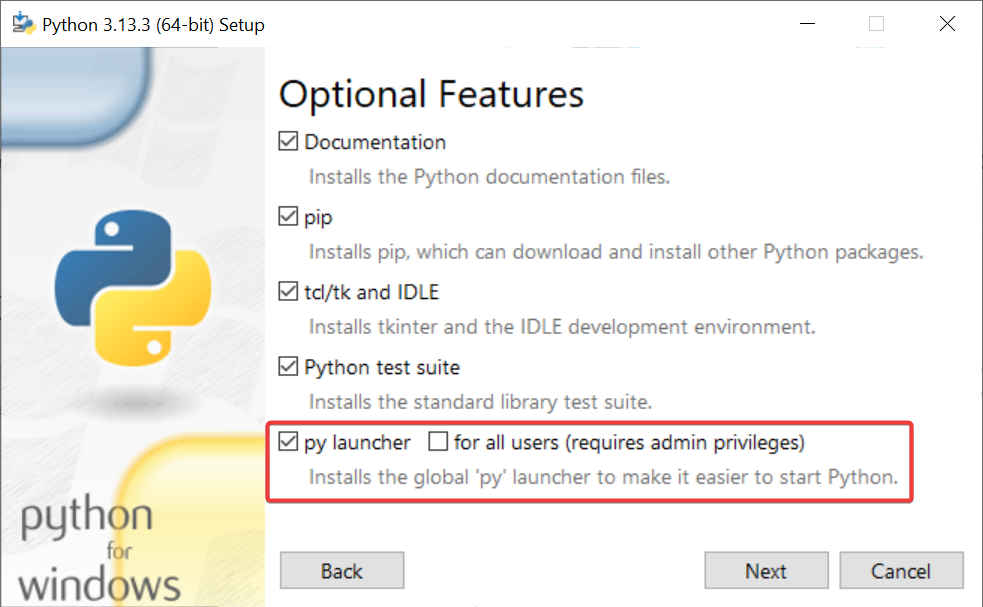Close the Python Setup dialog

947,24
